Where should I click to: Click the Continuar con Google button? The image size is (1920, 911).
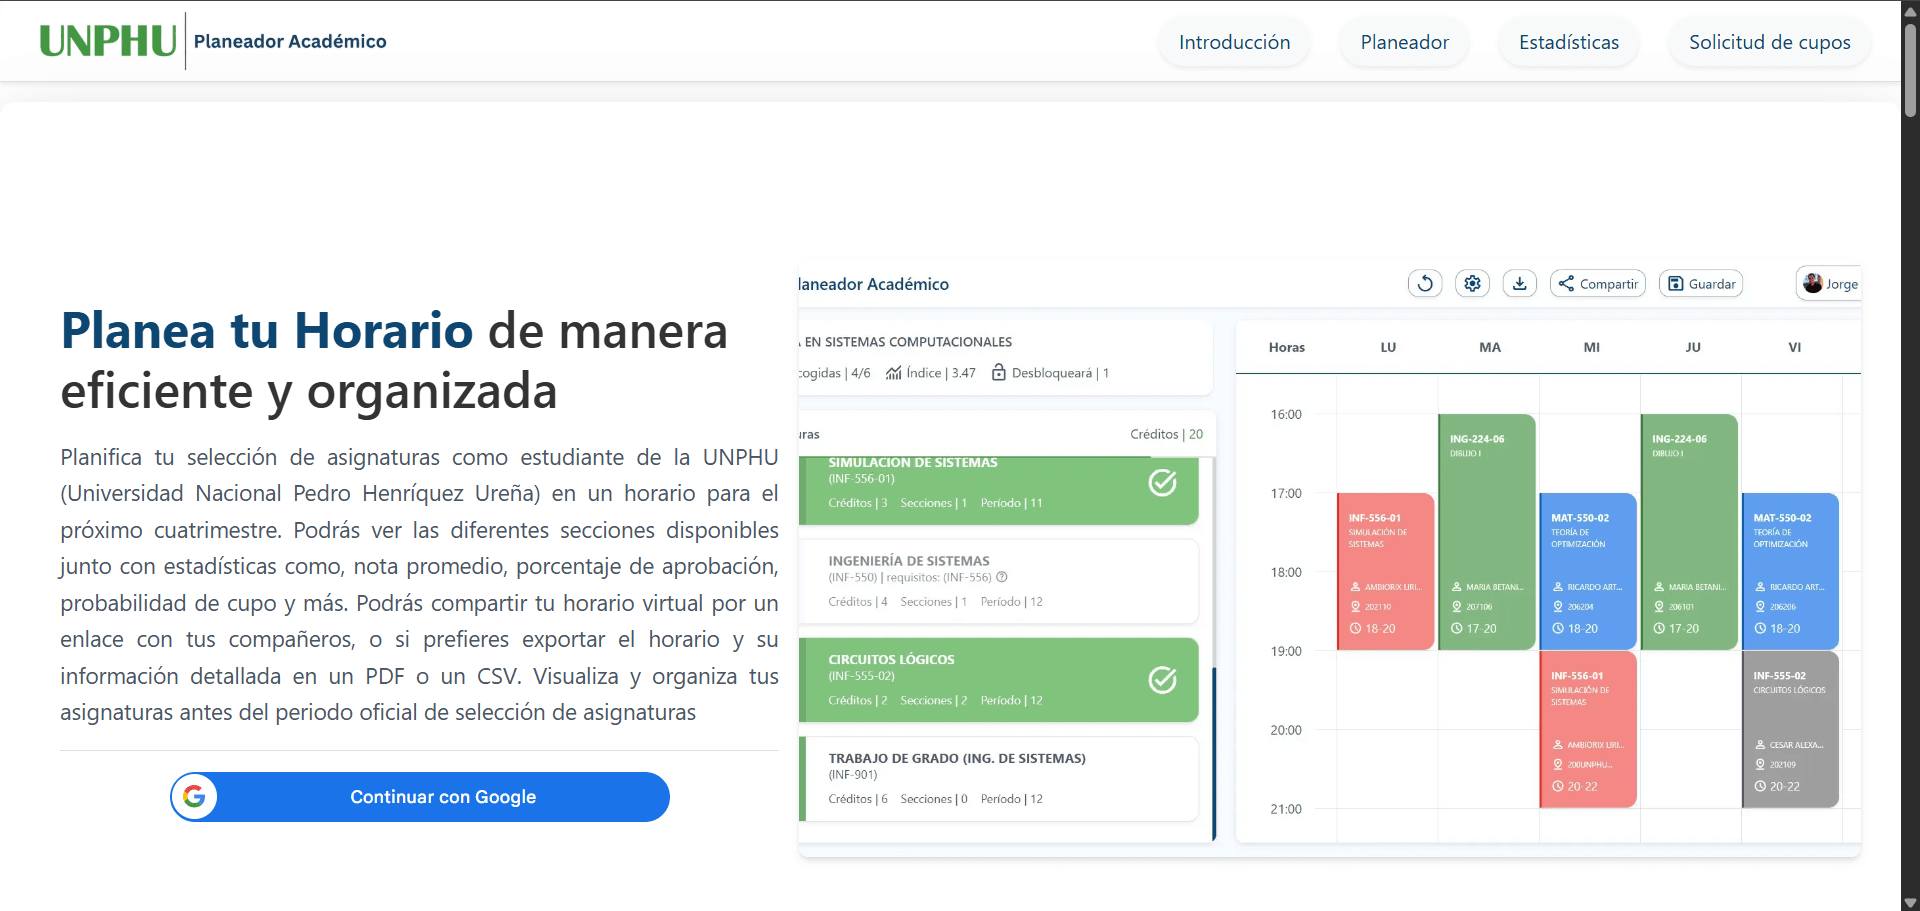tap(420, 797)
